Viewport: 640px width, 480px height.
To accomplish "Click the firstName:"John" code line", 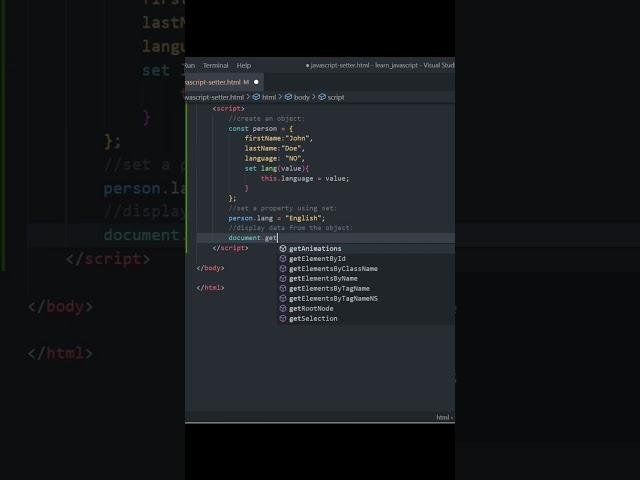I will pyautogui.click(x=278, y=138).
